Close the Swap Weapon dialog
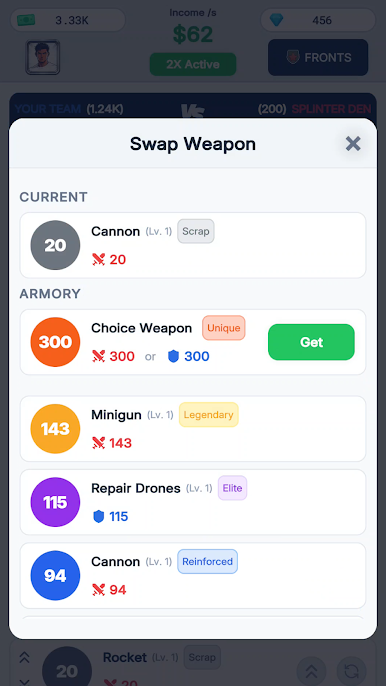 (x=353, y=144)
